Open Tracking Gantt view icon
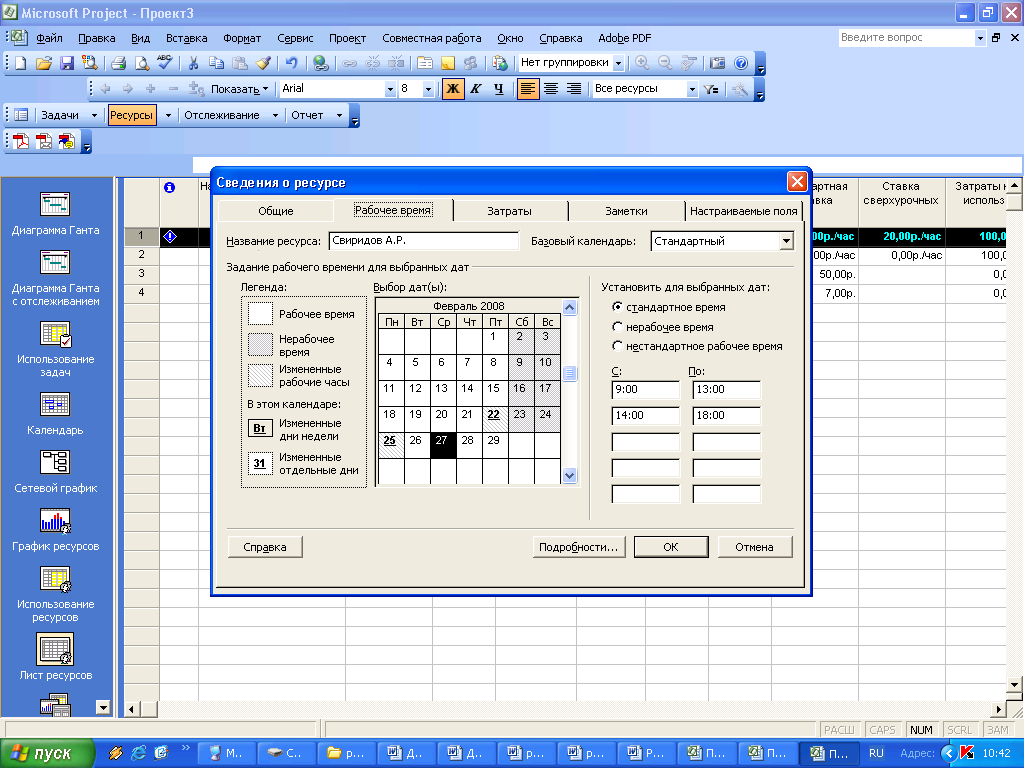Viewport: 1024px width, 768px height. coord(55,263)
